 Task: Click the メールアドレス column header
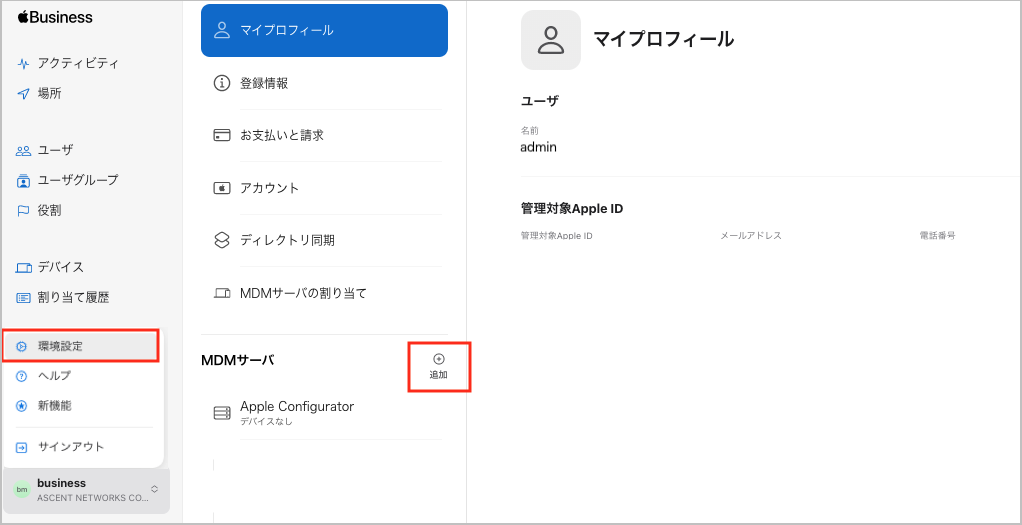tap(751, 235)
